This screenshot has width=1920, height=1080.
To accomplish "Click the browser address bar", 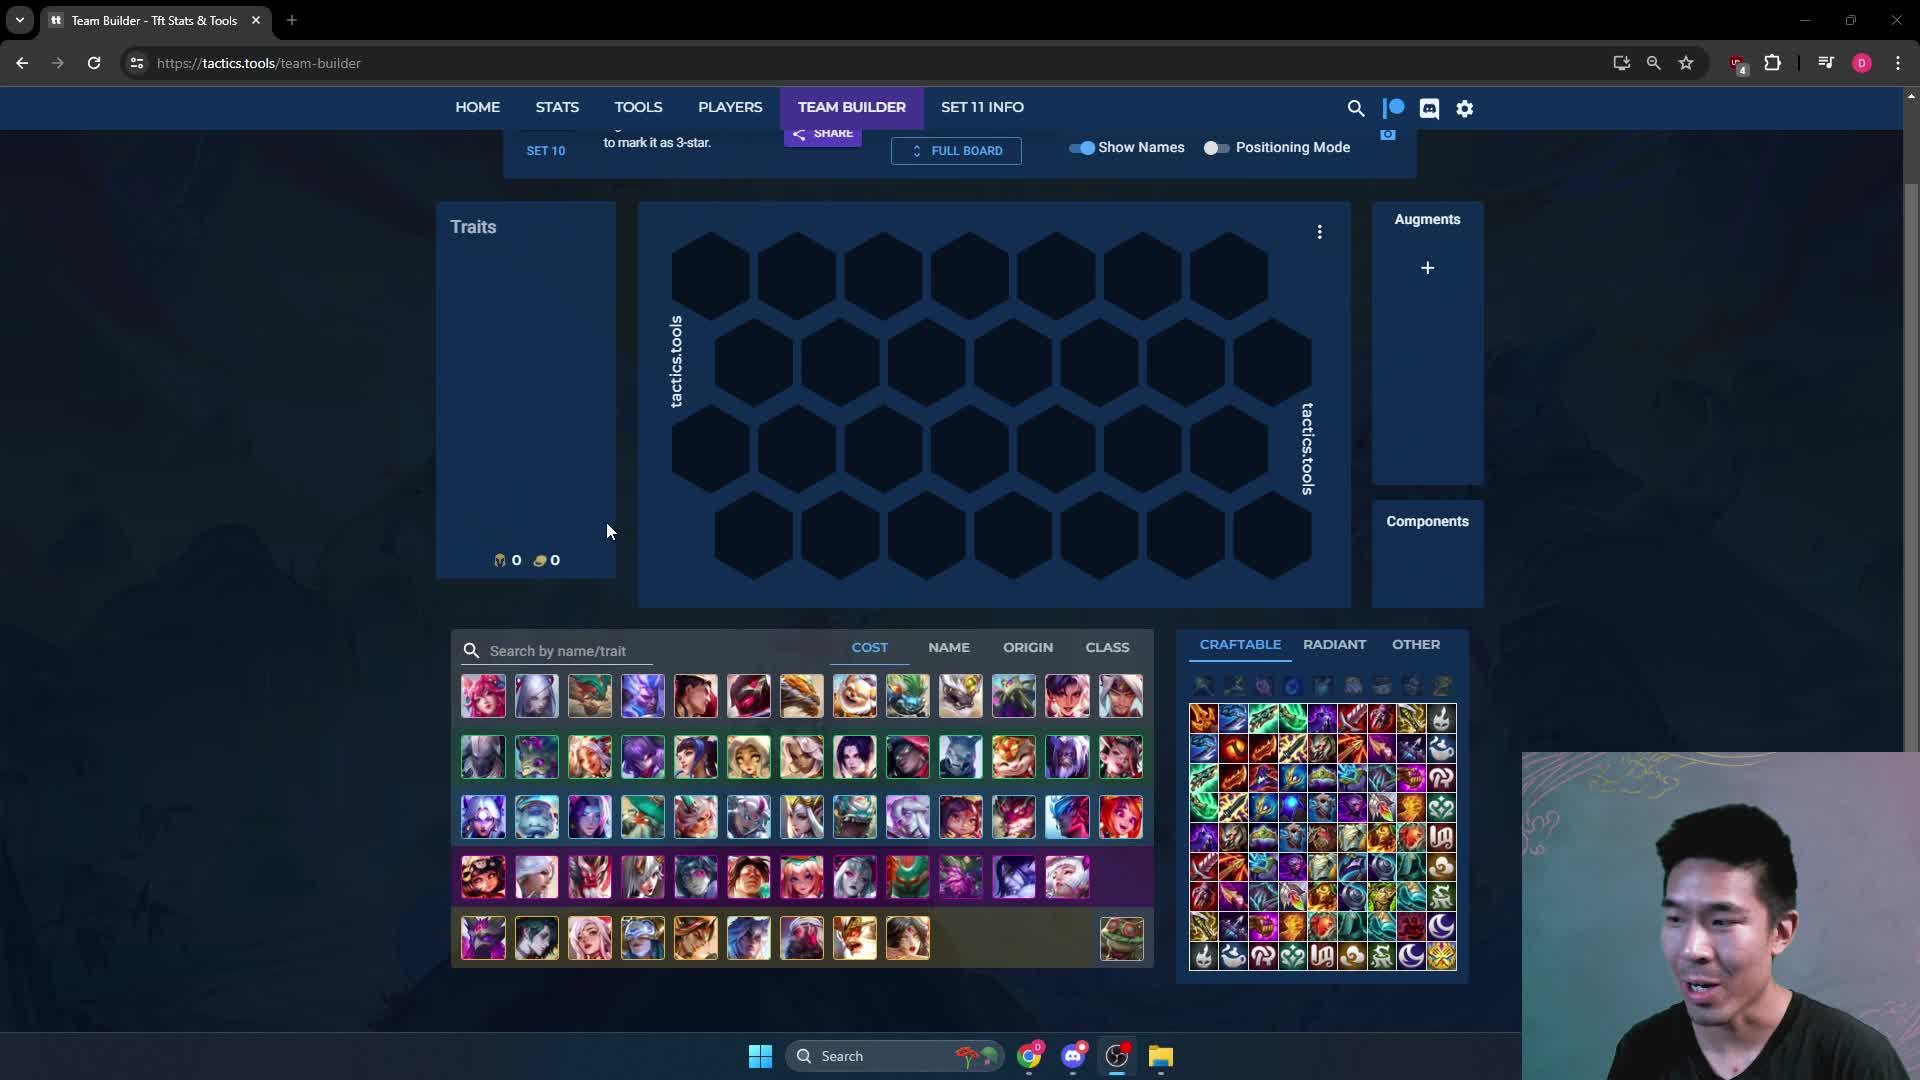I will tap(870, 63).
